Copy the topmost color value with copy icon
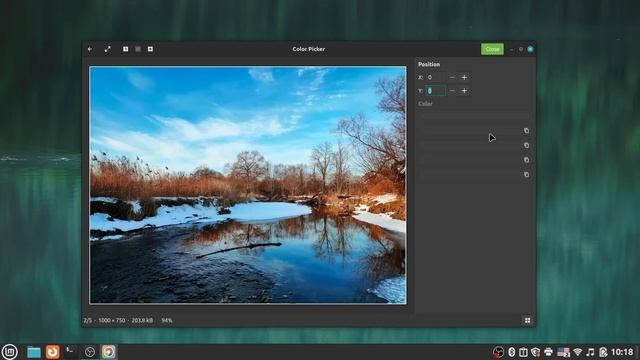 point(527,131)
